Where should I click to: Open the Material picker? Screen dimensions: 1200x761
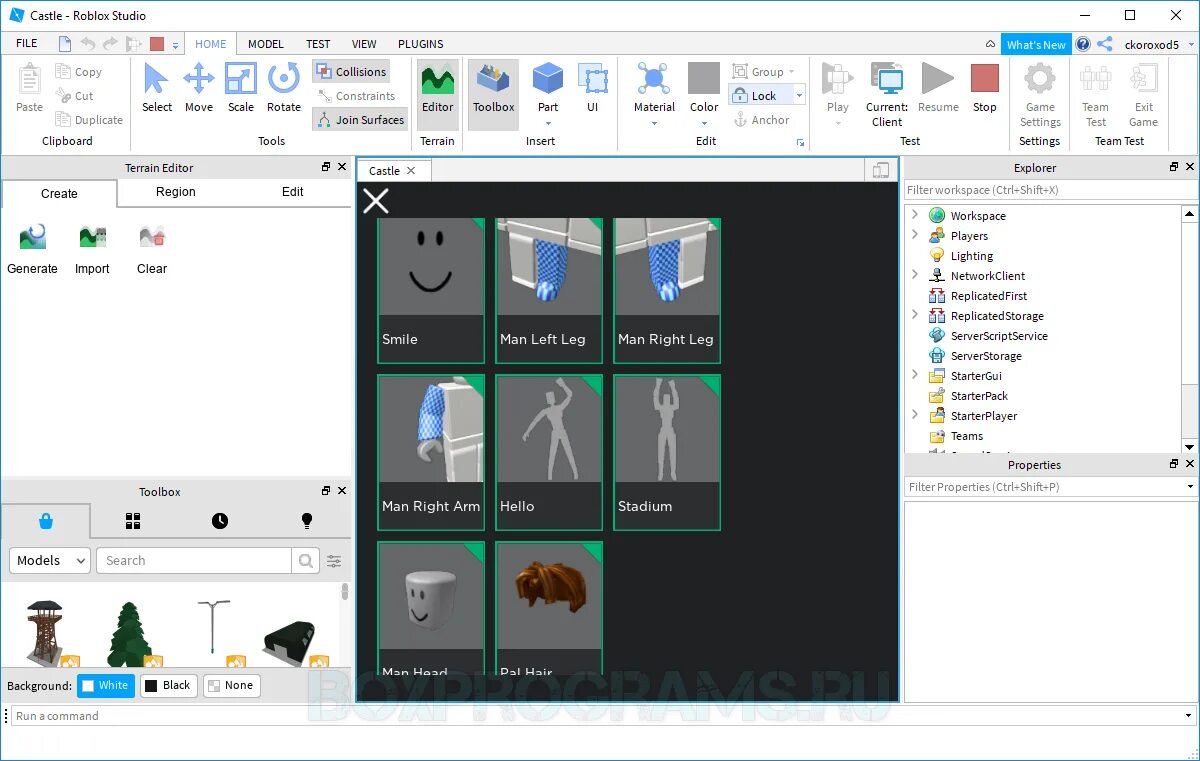pos(654,94)
